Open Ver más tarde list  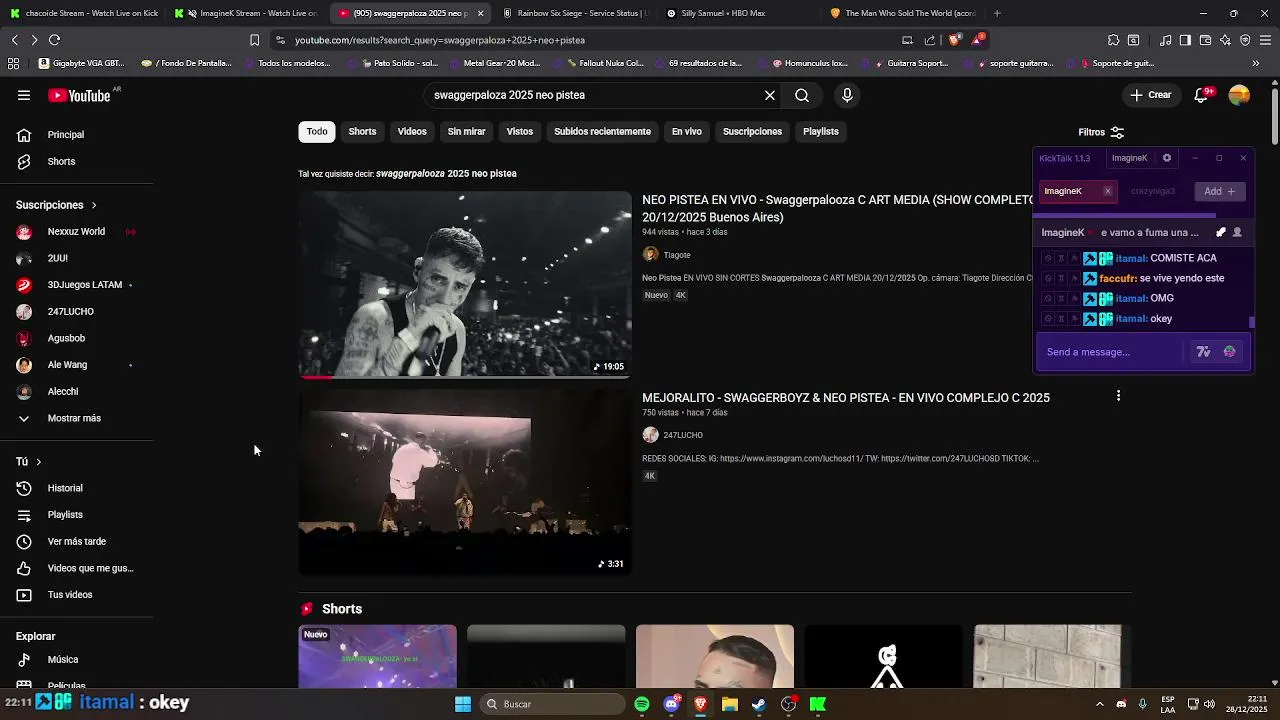[77, 541]
